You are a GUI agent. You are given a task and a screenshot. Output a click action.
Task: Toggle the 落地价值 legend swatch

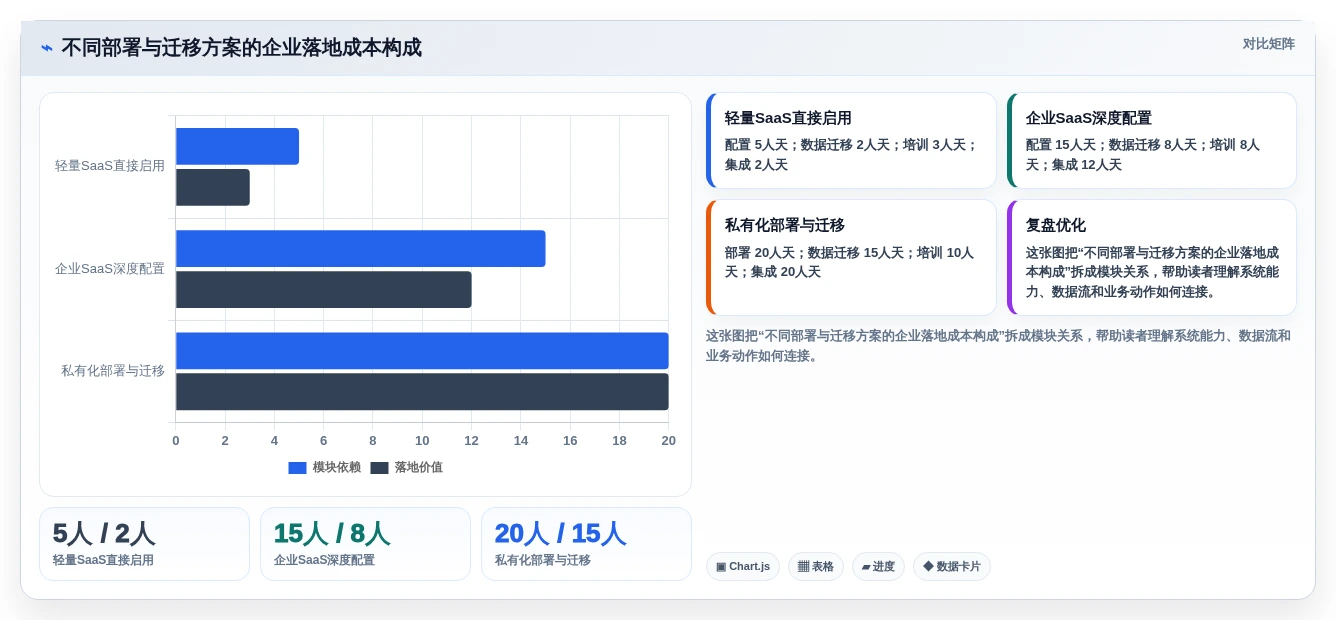pos(379,468)
